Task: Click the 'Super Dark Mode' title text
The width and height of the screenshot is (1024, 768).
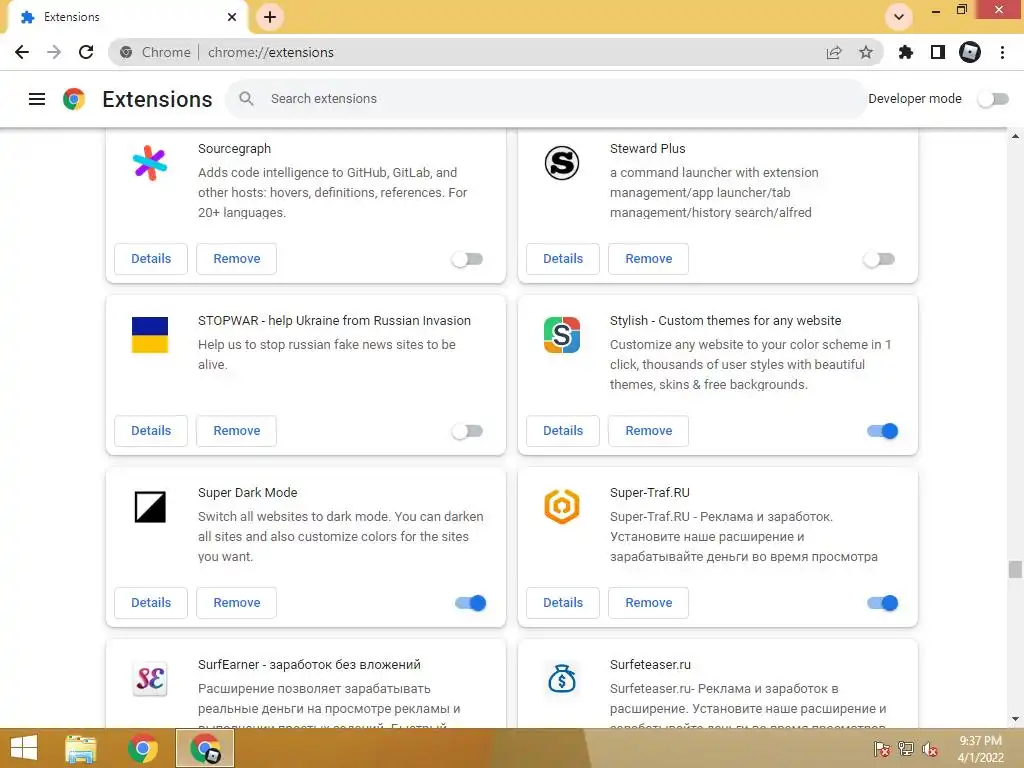Action: [x=248, y=492]
